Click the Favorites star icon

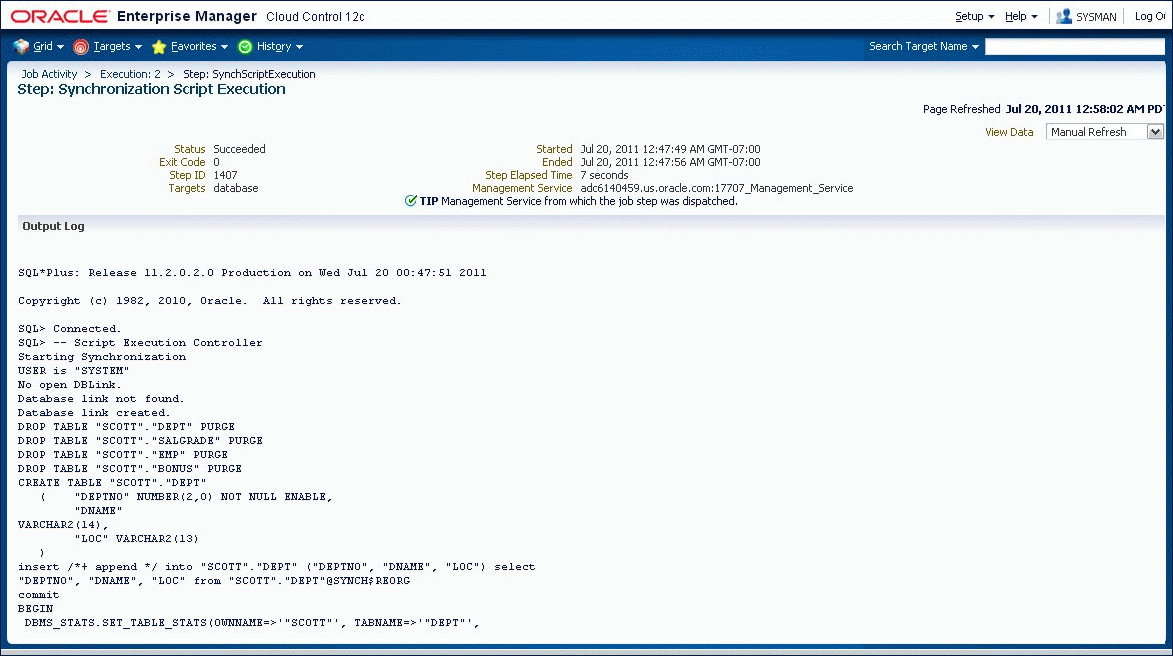pos(159,47)
